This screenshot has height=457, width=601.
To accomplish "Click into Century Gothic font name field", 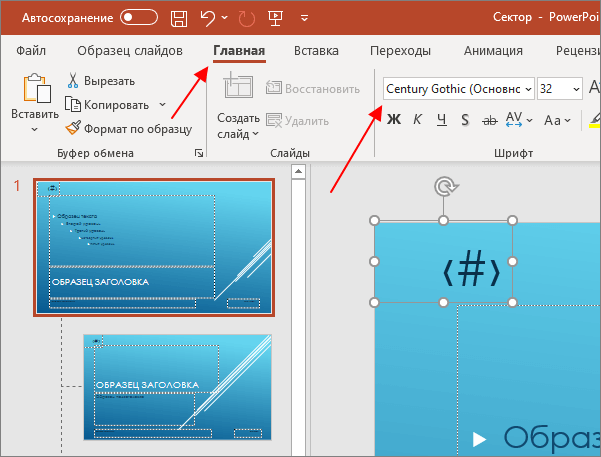I will (x=453, y=89).
